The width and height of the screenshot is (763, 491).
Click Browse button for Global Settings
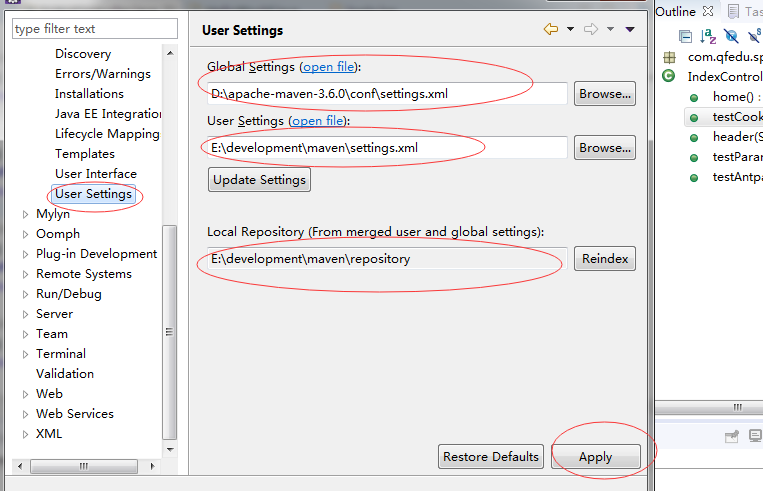coord(605,94)
